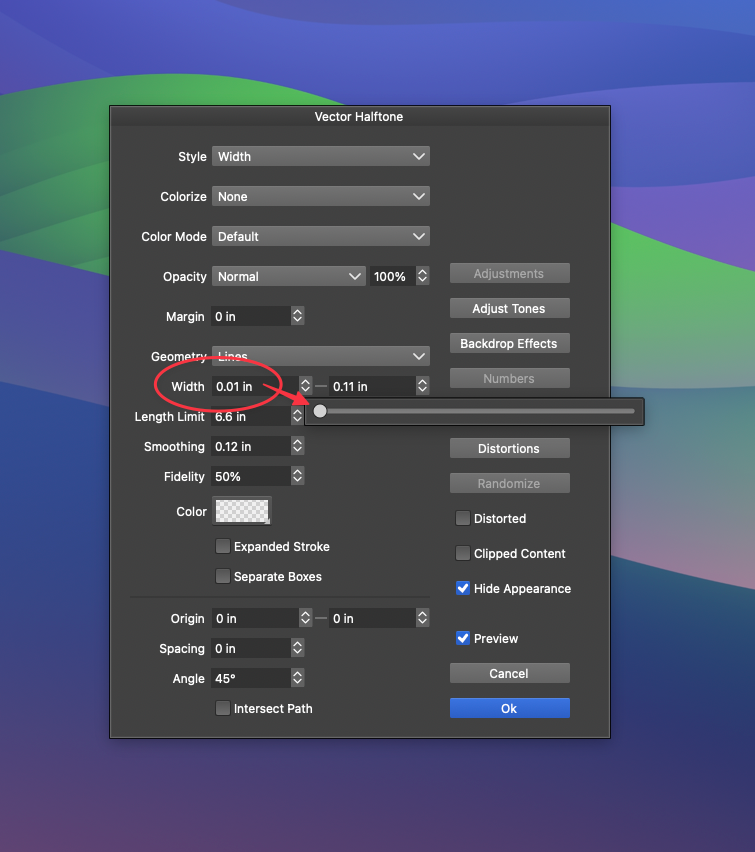This screenshot has height=852, width=755.
Task: Click the Margin field stepper arrows
Action: tap(297, 316)
